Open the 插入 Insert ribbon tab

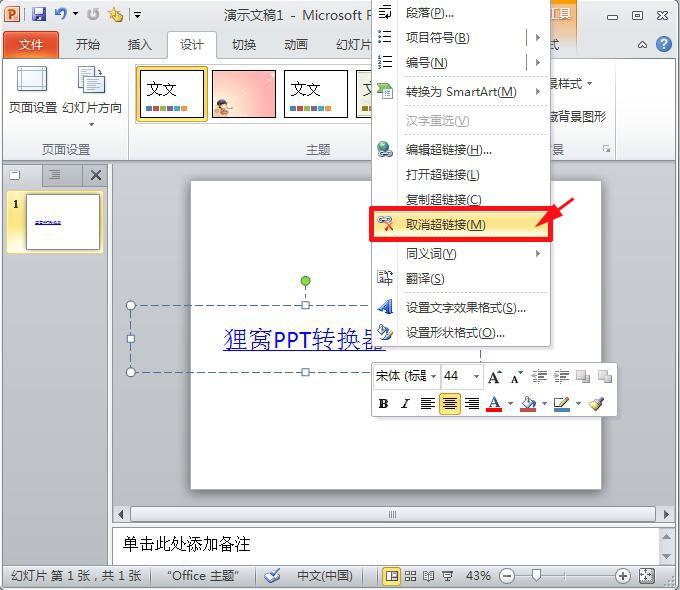pos(140,44)
